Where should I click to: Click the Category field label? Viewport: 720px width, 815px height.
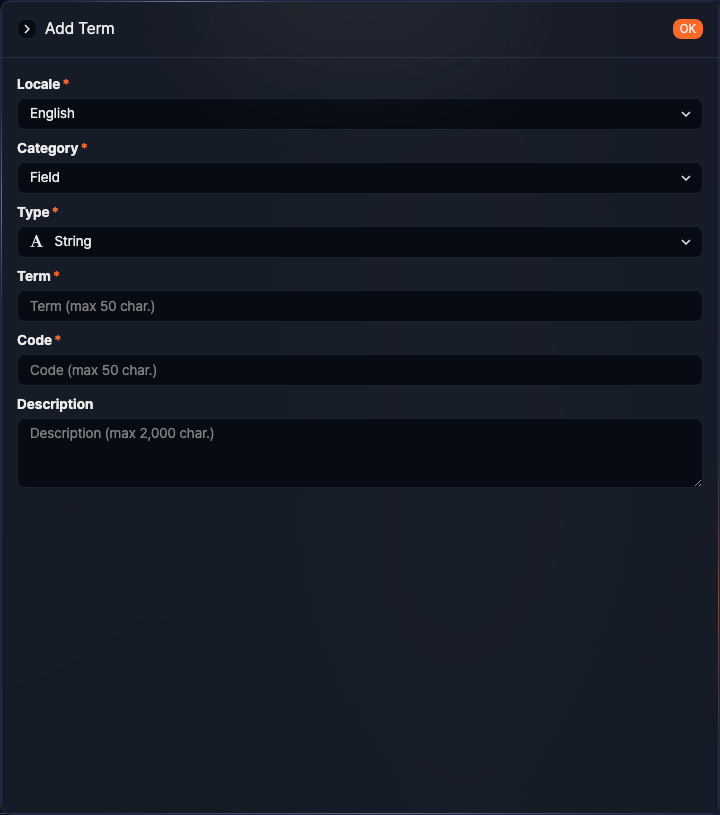click(47, 148)
